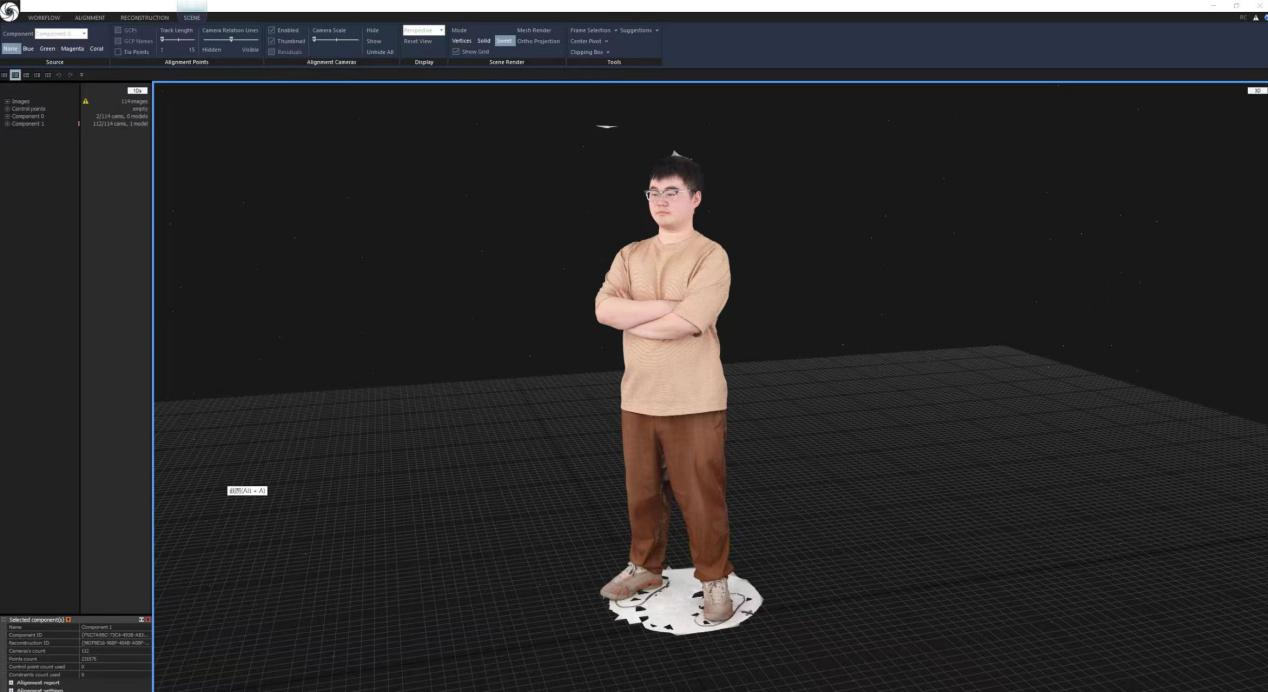Switch to the RECONSTRUCTION ribbon tab
Image resolution: width=1268 pixels, height=692 pixels.
(x=144, y=17)
